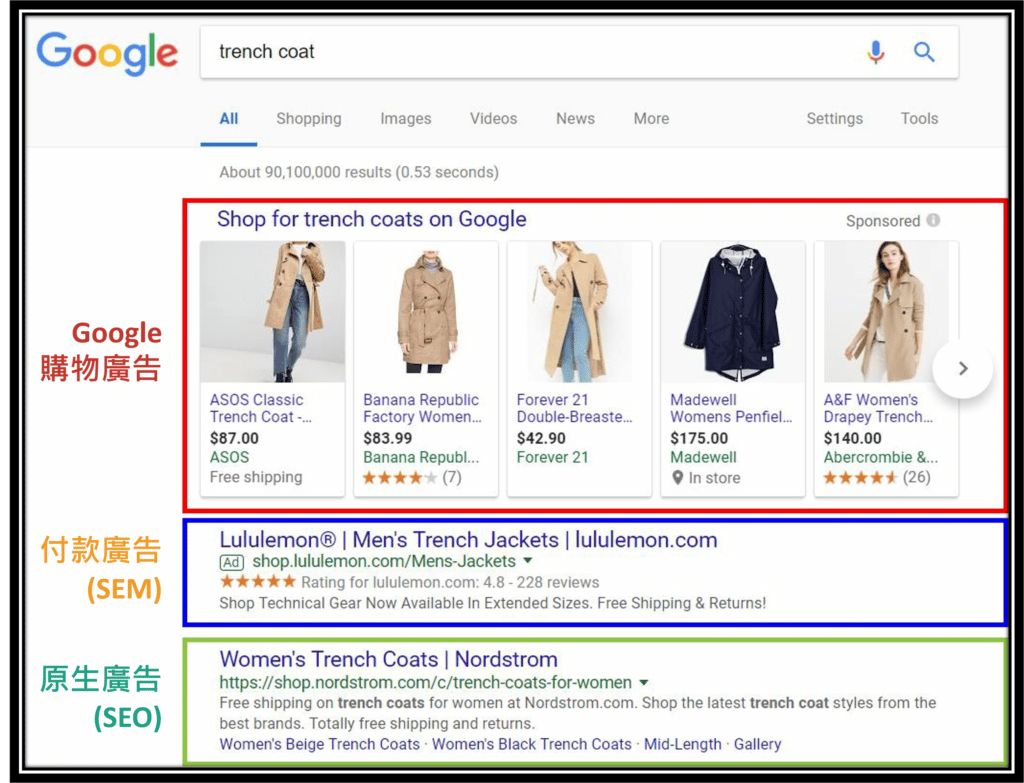Click the $140.00 price
Image resolution: width=1024 pixels, height=783 pixels.
[852, 438]
